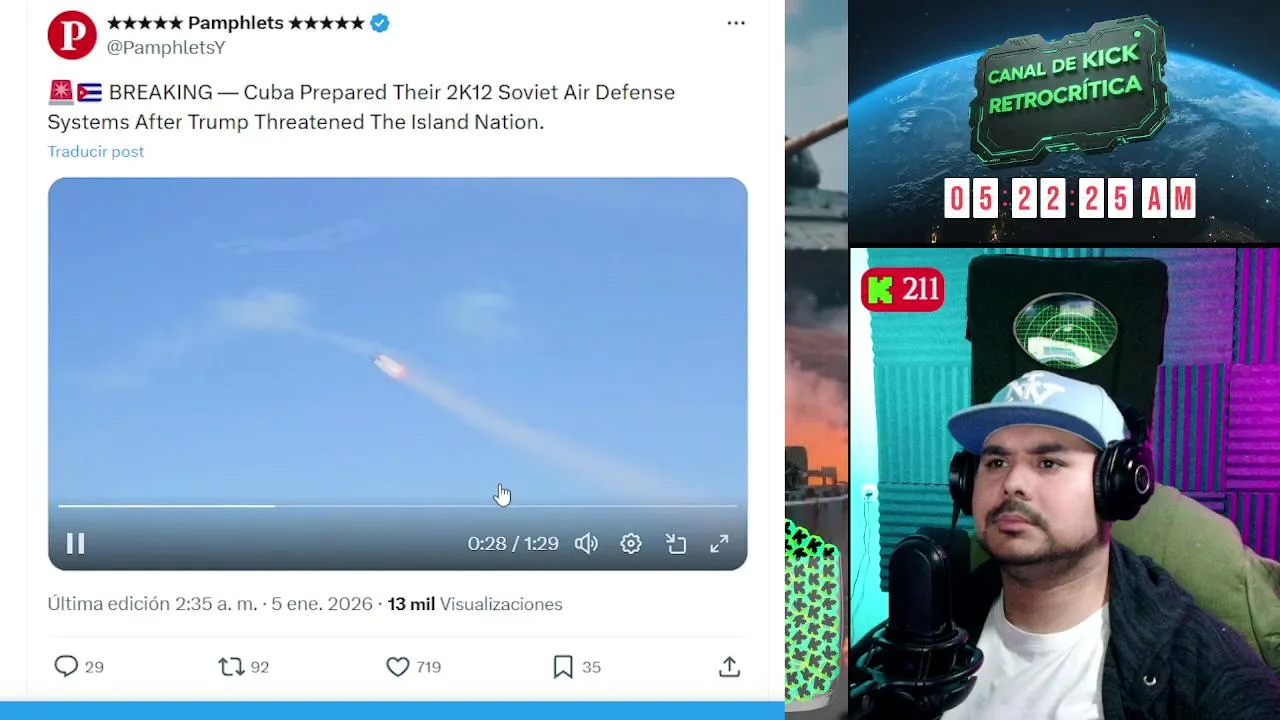The height and width of the screenshot is (720, 1280).
Task: View Última edición history timestamp
Action: click(x=210, y=604)
